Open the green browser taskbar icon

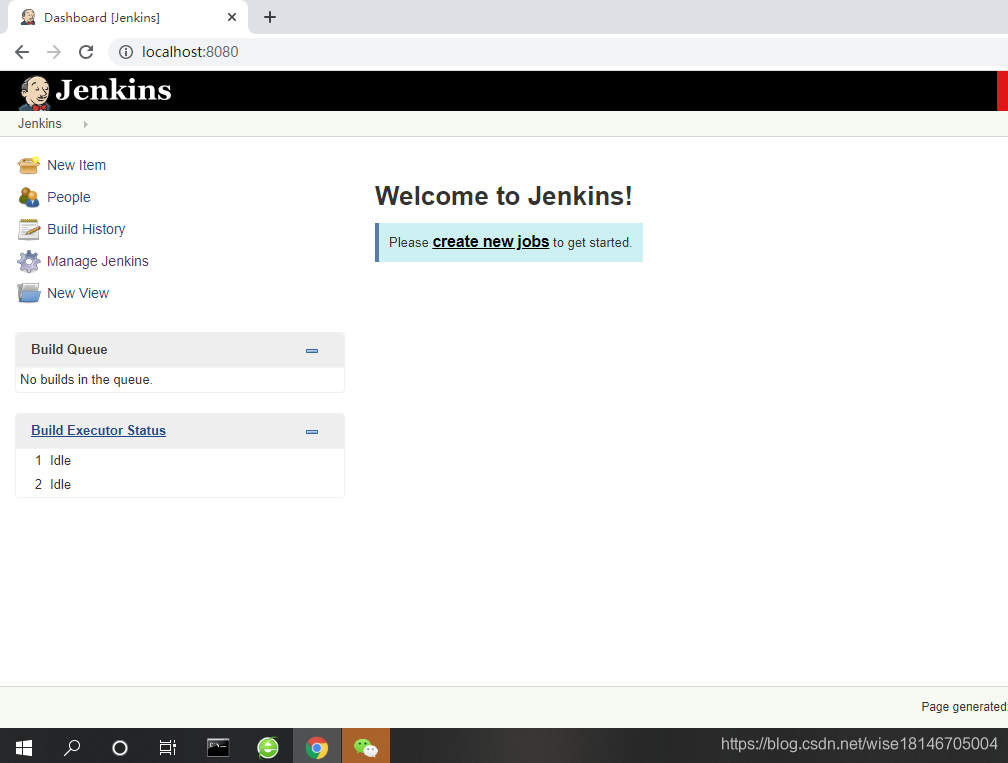pos(268,748)
